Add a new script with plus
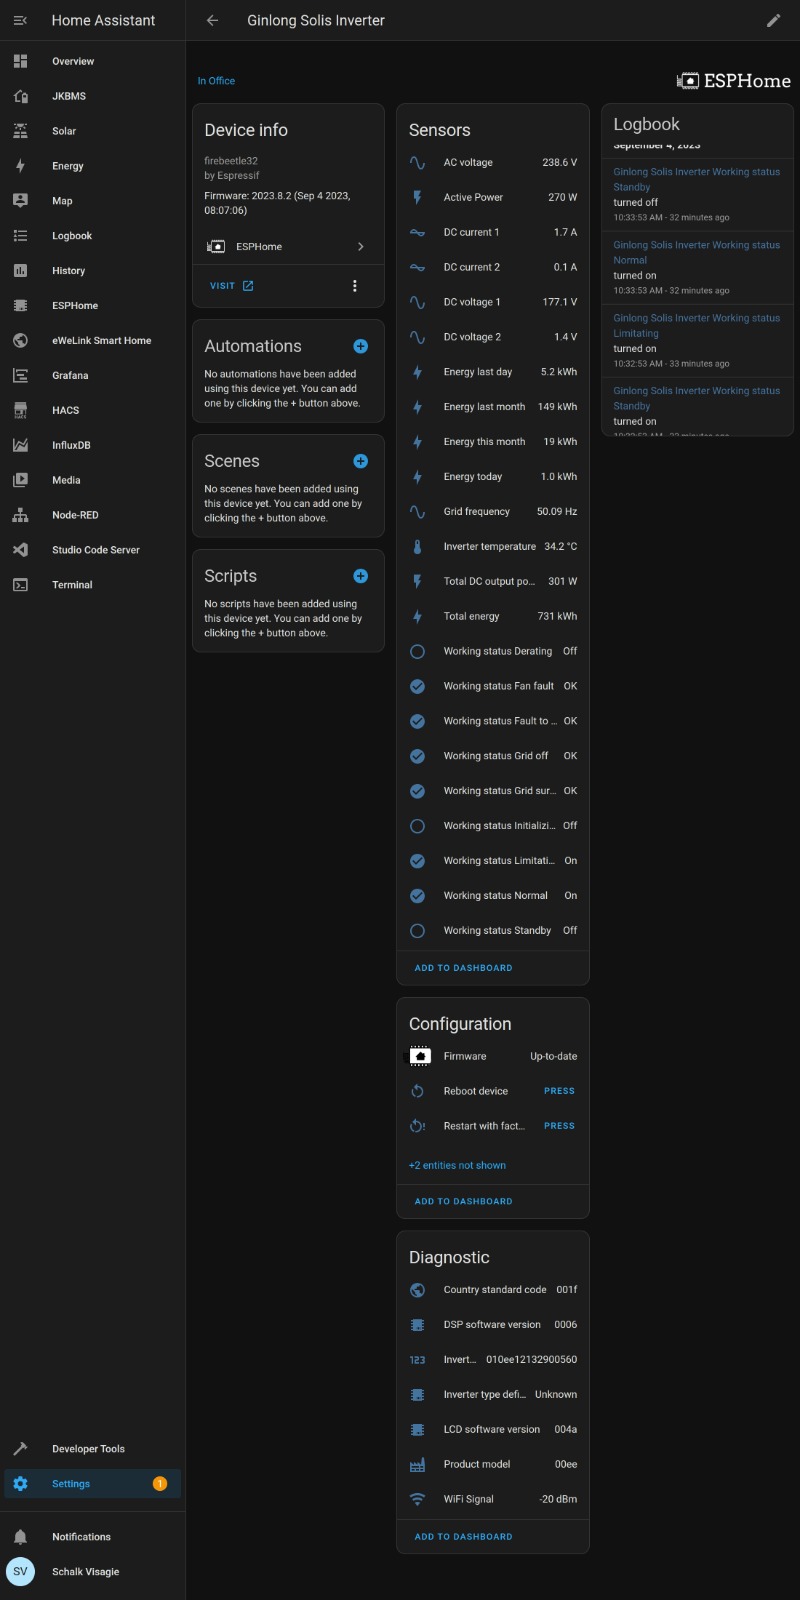800x1600 pixels. click(x=361, y=576)
